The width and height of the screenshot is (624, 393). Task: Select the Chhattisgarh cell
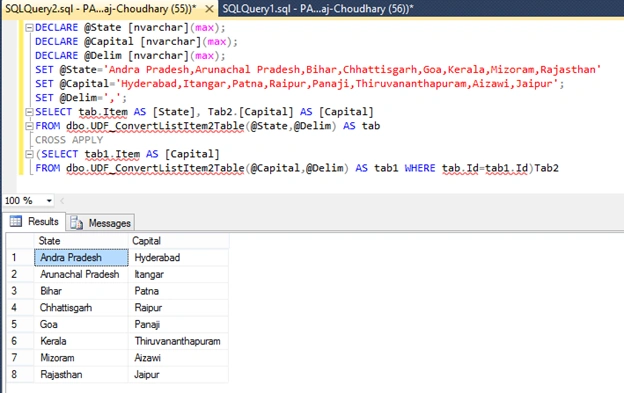(x=81, y=307)
